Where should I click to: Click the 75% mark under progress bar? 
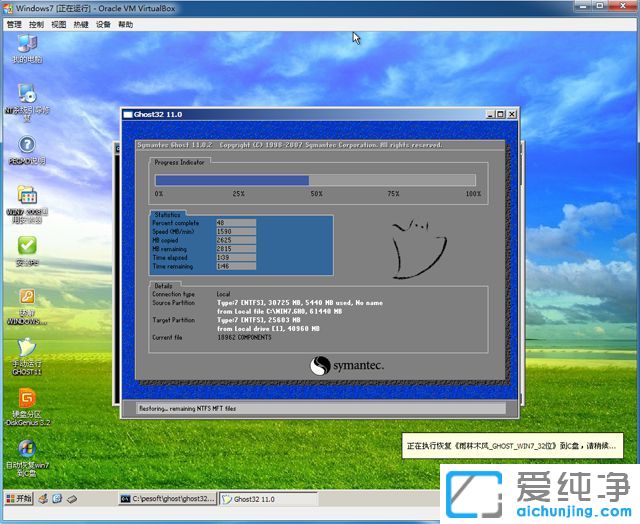click(x=393, y=193)
